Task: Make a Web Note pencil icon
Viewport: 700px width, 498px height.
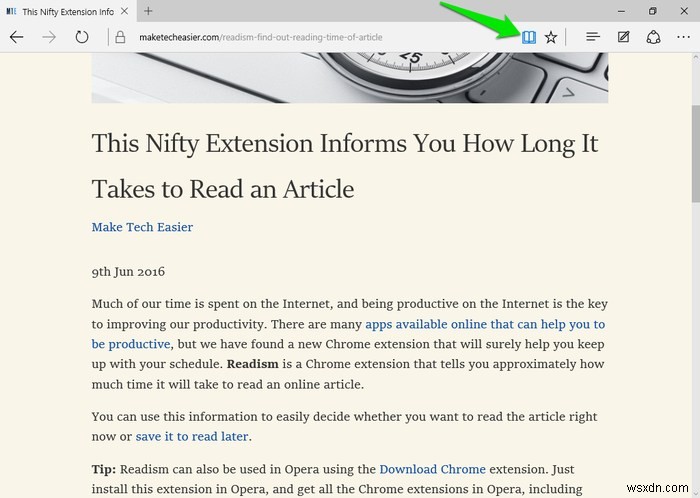Action: 623,37
